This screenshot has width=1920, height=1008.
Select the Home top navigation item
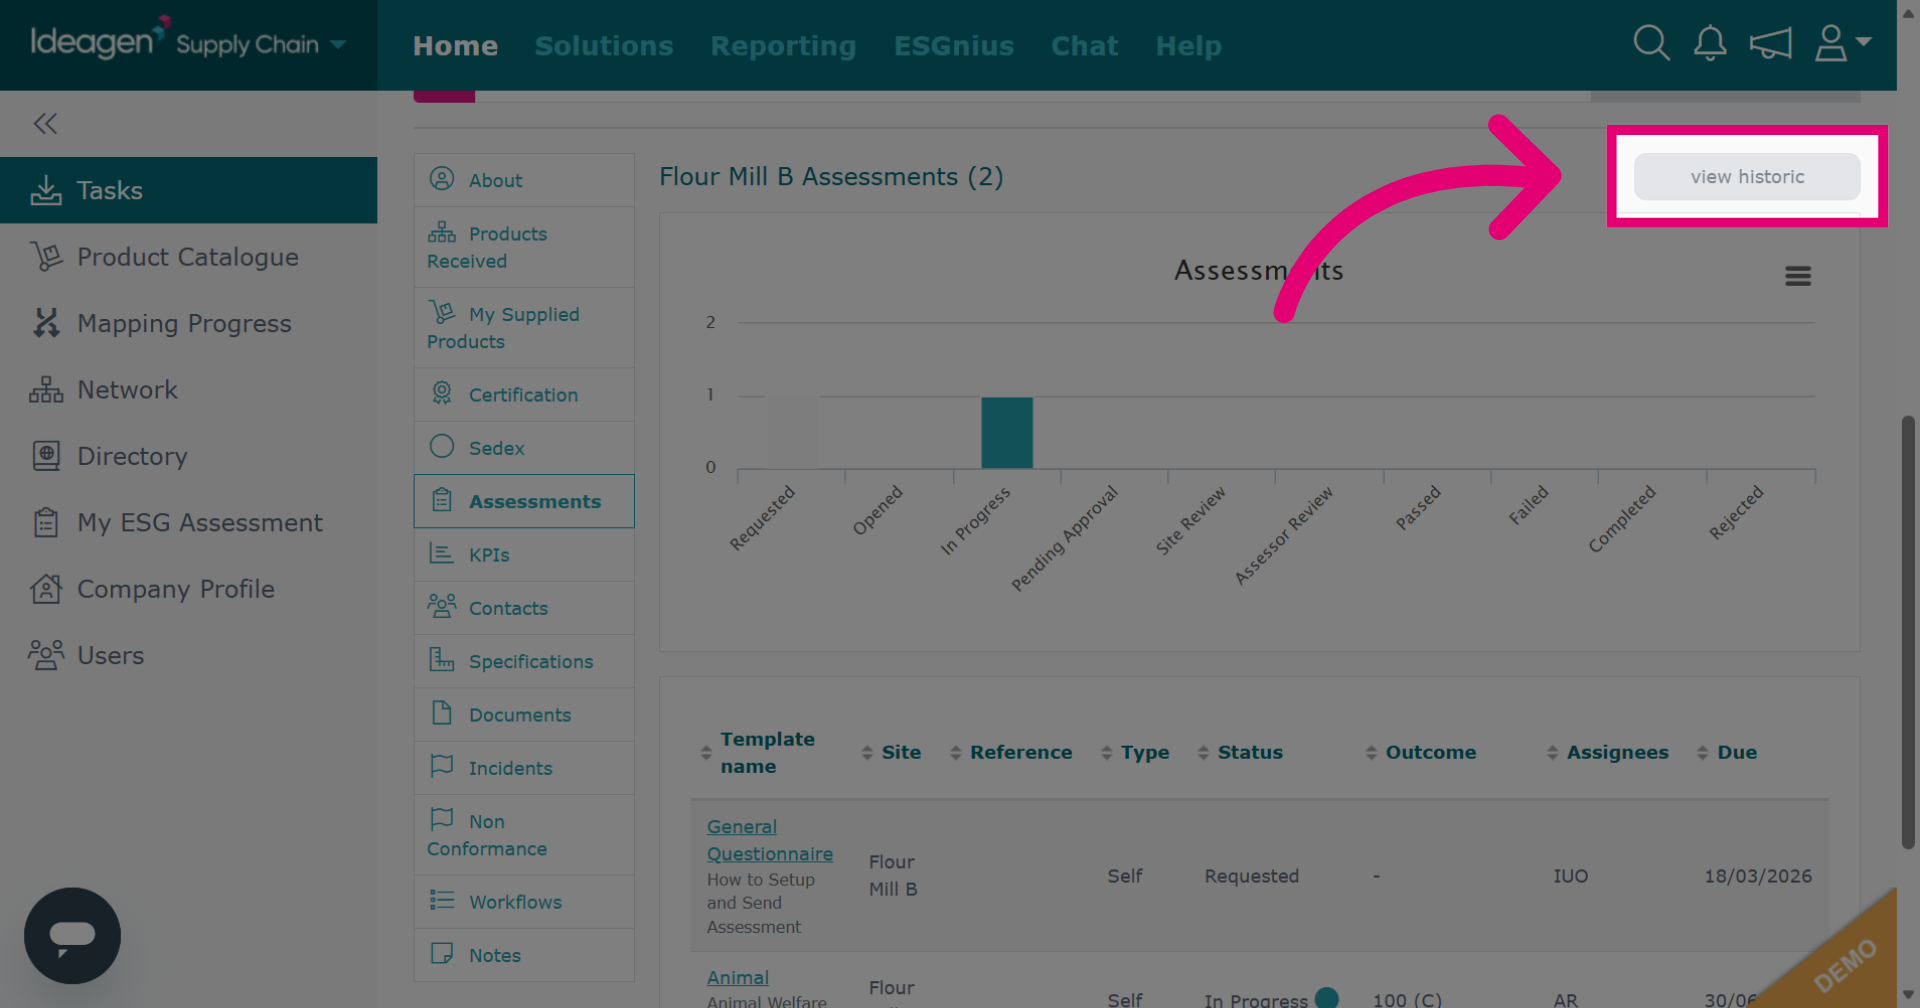(455, 46)
